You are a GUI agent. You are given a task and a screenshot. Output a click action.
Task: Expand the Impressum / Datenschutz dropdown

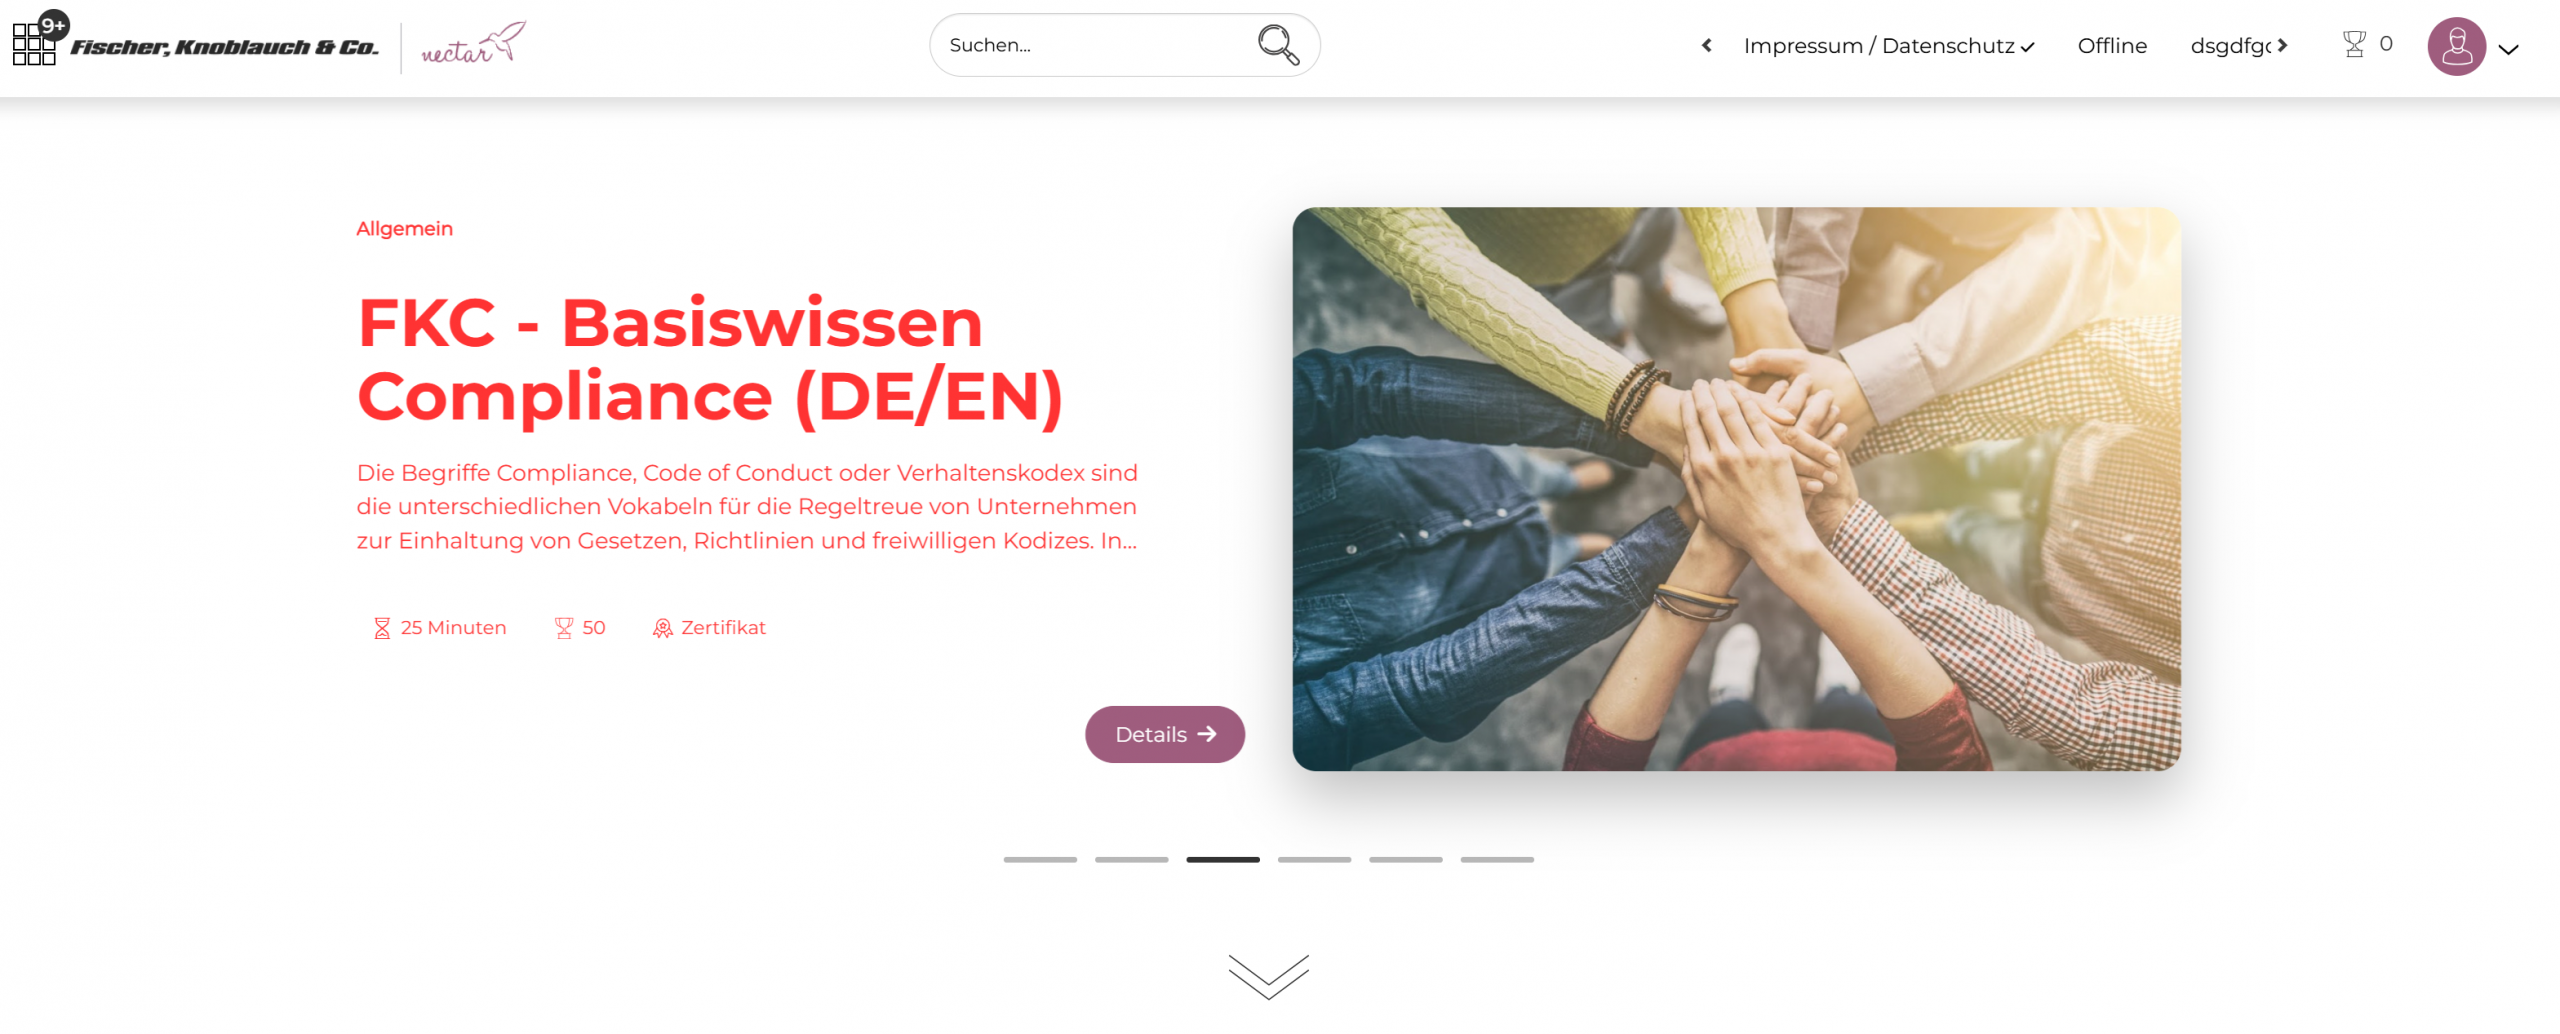[x=1888, y=46]
